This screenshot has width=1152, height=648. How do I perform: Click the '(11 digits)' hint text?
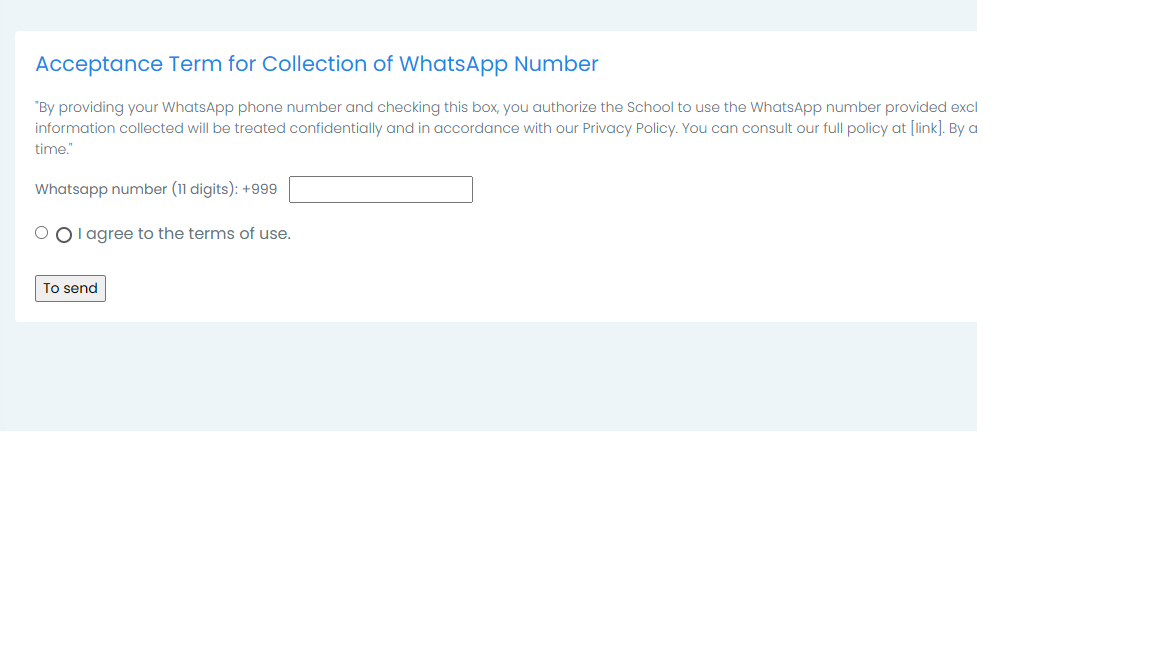[x=205, y=190]
